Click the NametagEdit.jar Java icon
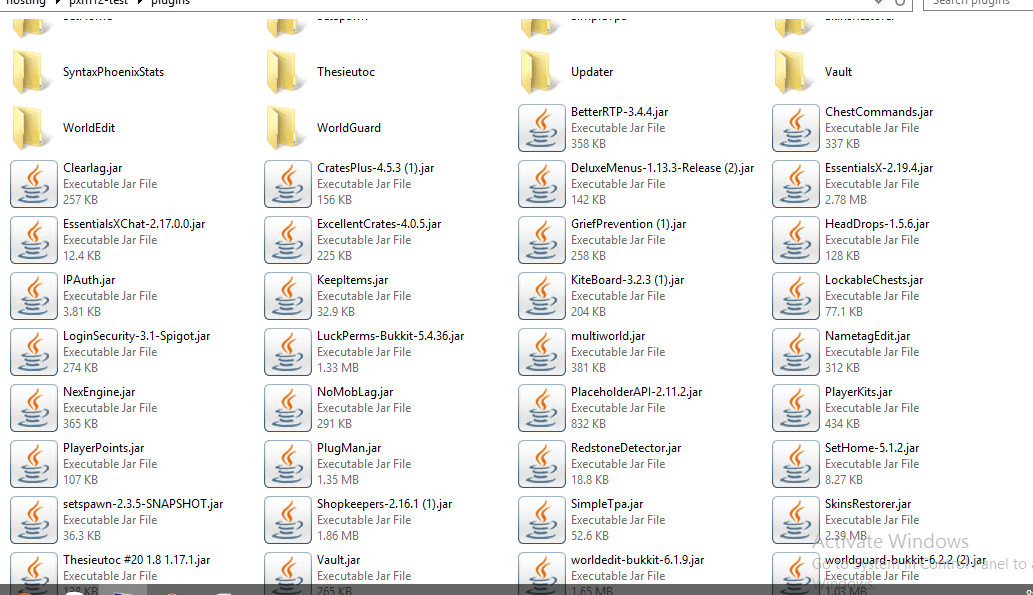Viewport: 1033px width, 595px height. [x=796, y=352]
